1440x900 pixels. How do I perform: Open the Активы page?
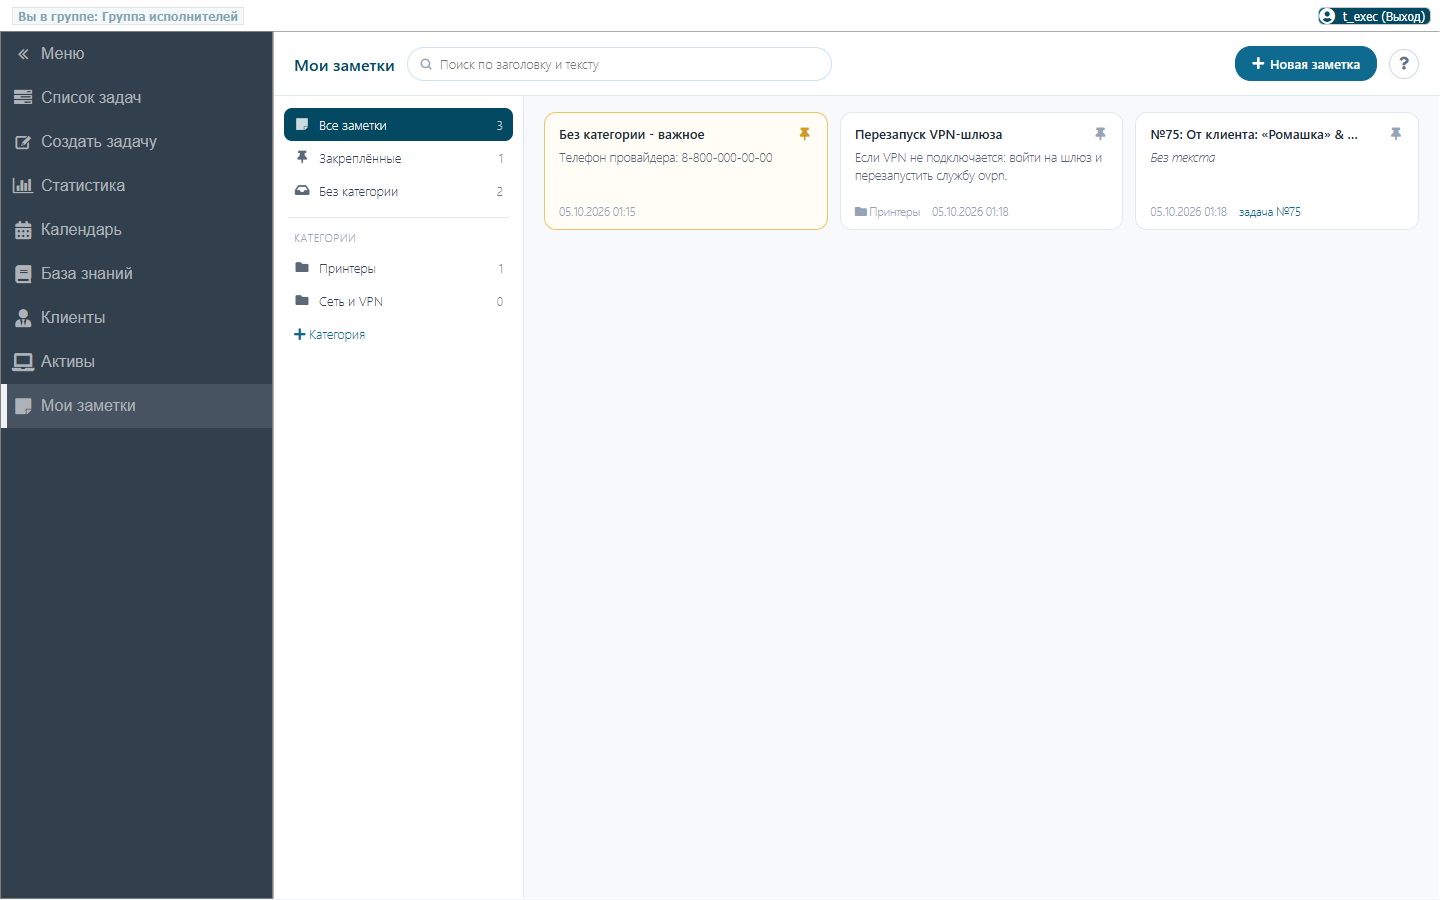click(137, 362)
